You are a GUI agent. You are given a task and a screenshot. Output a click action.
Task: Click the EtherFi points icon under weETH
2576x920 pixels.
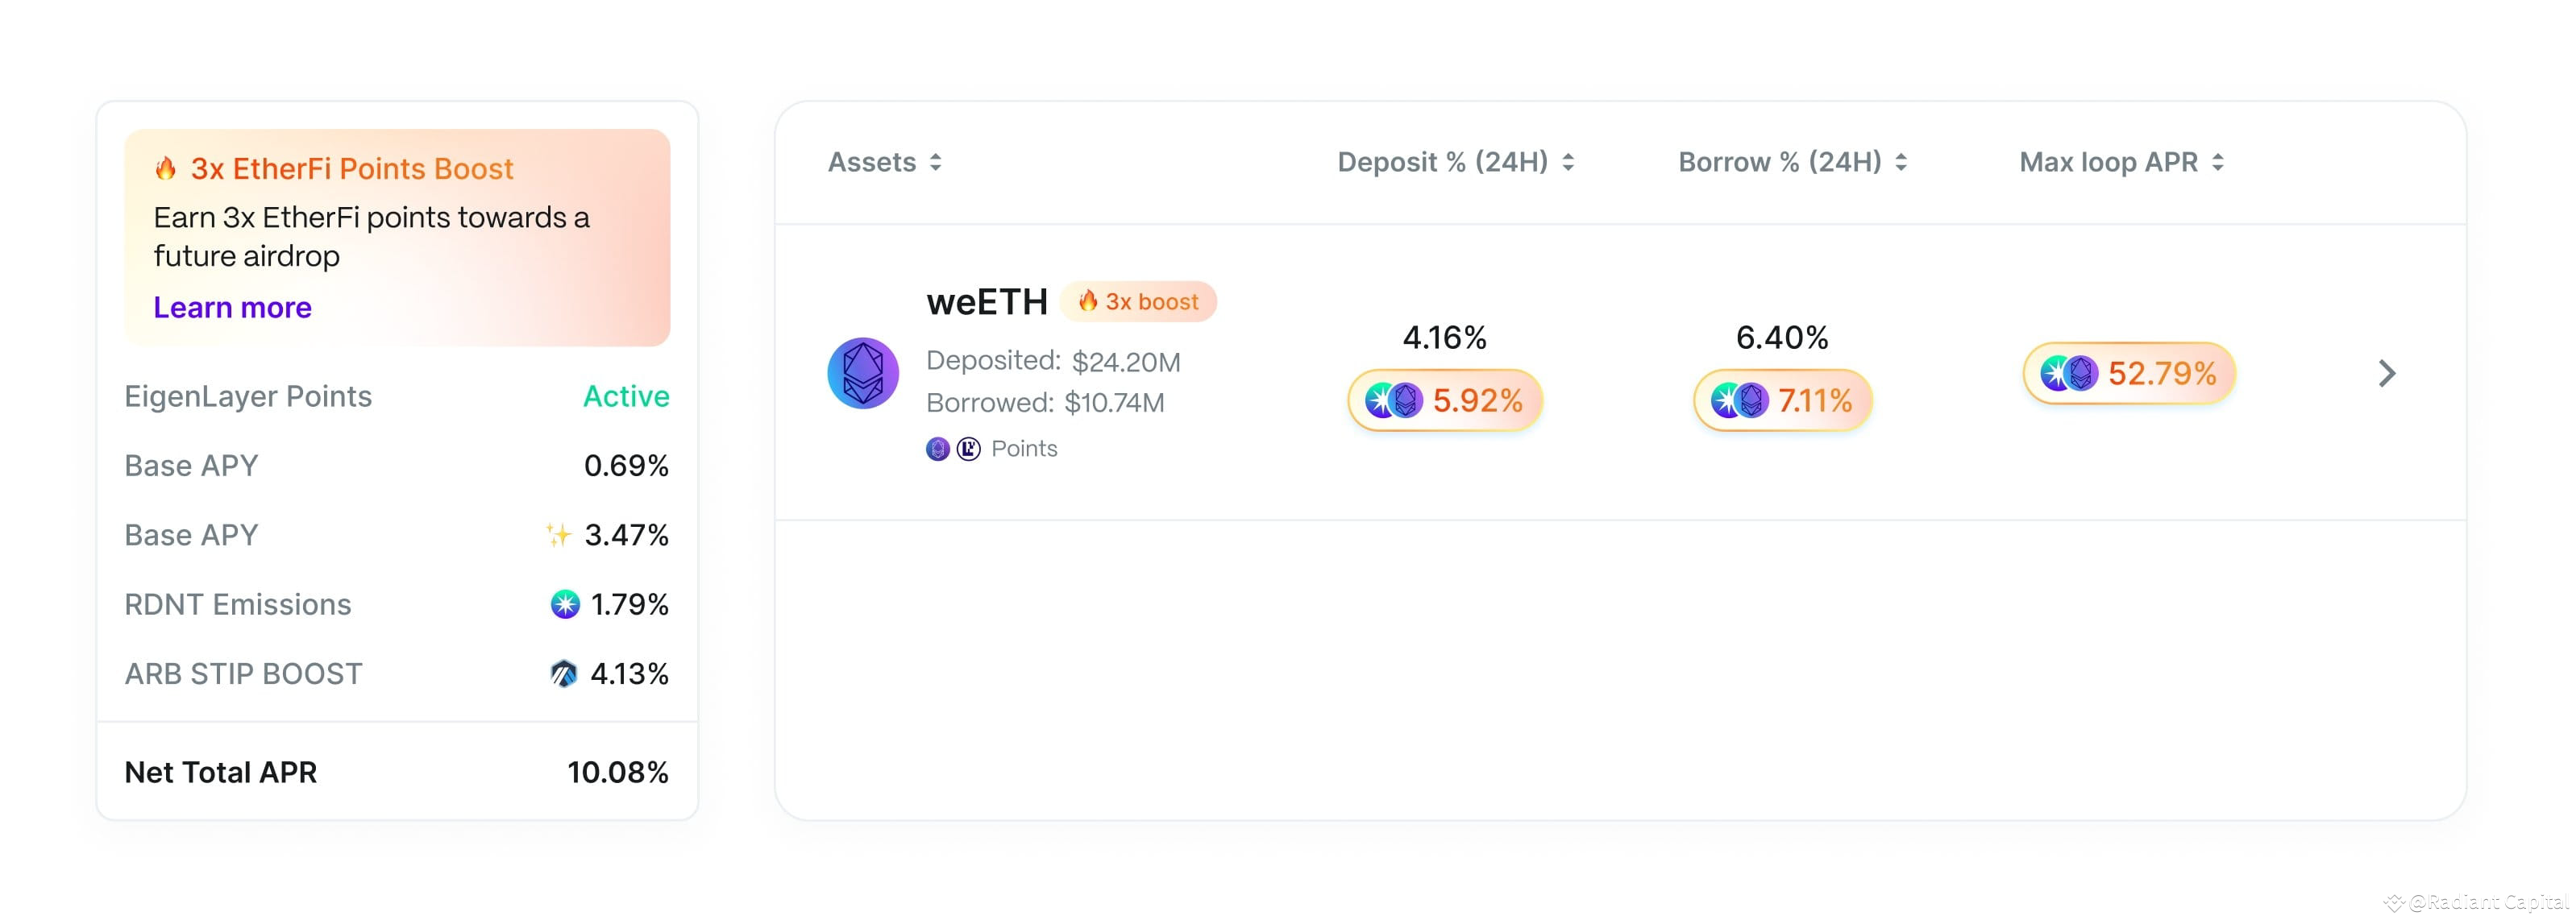937,449
